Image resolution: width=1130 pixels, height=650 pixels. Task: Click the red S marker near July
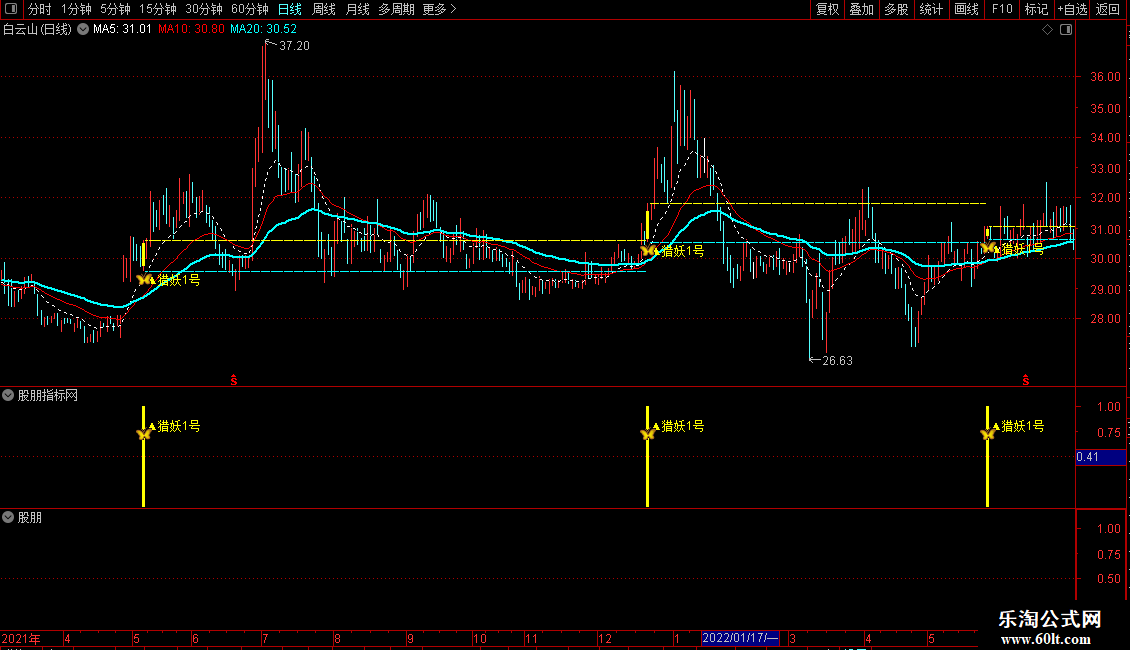(233, 380)
